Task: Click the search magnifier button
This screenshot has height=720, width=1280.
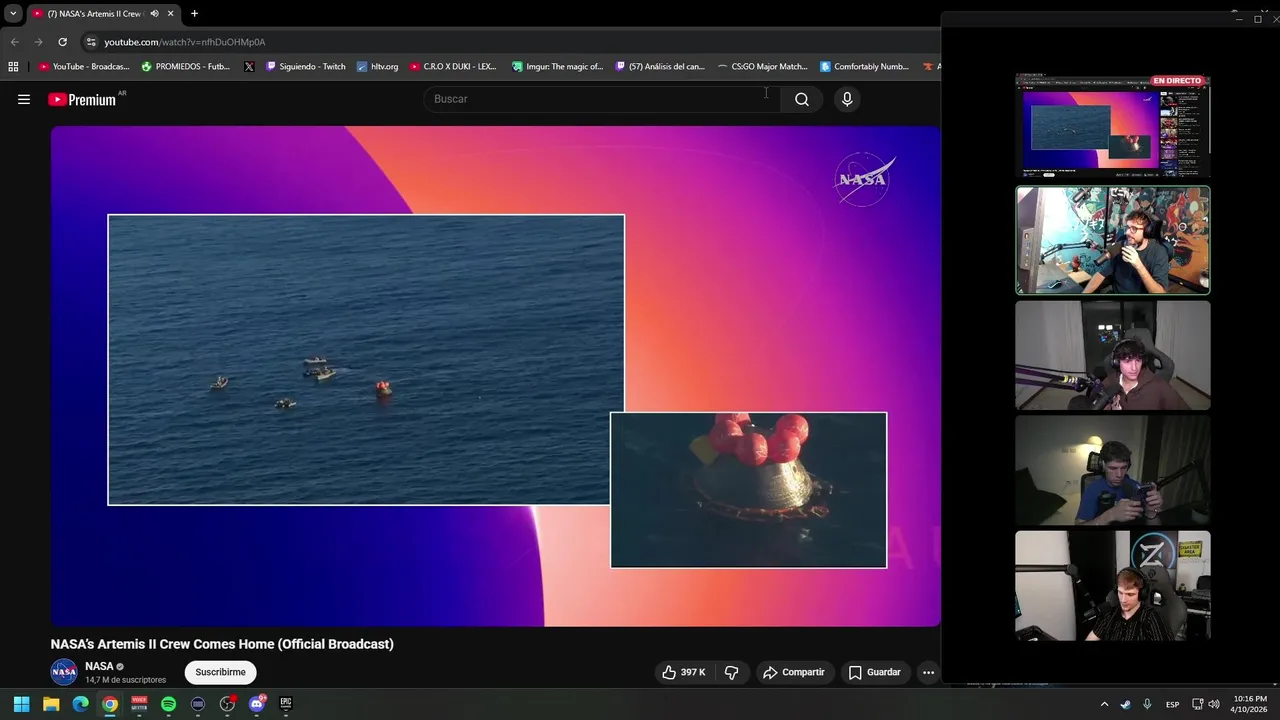Action: click(802, 99)
